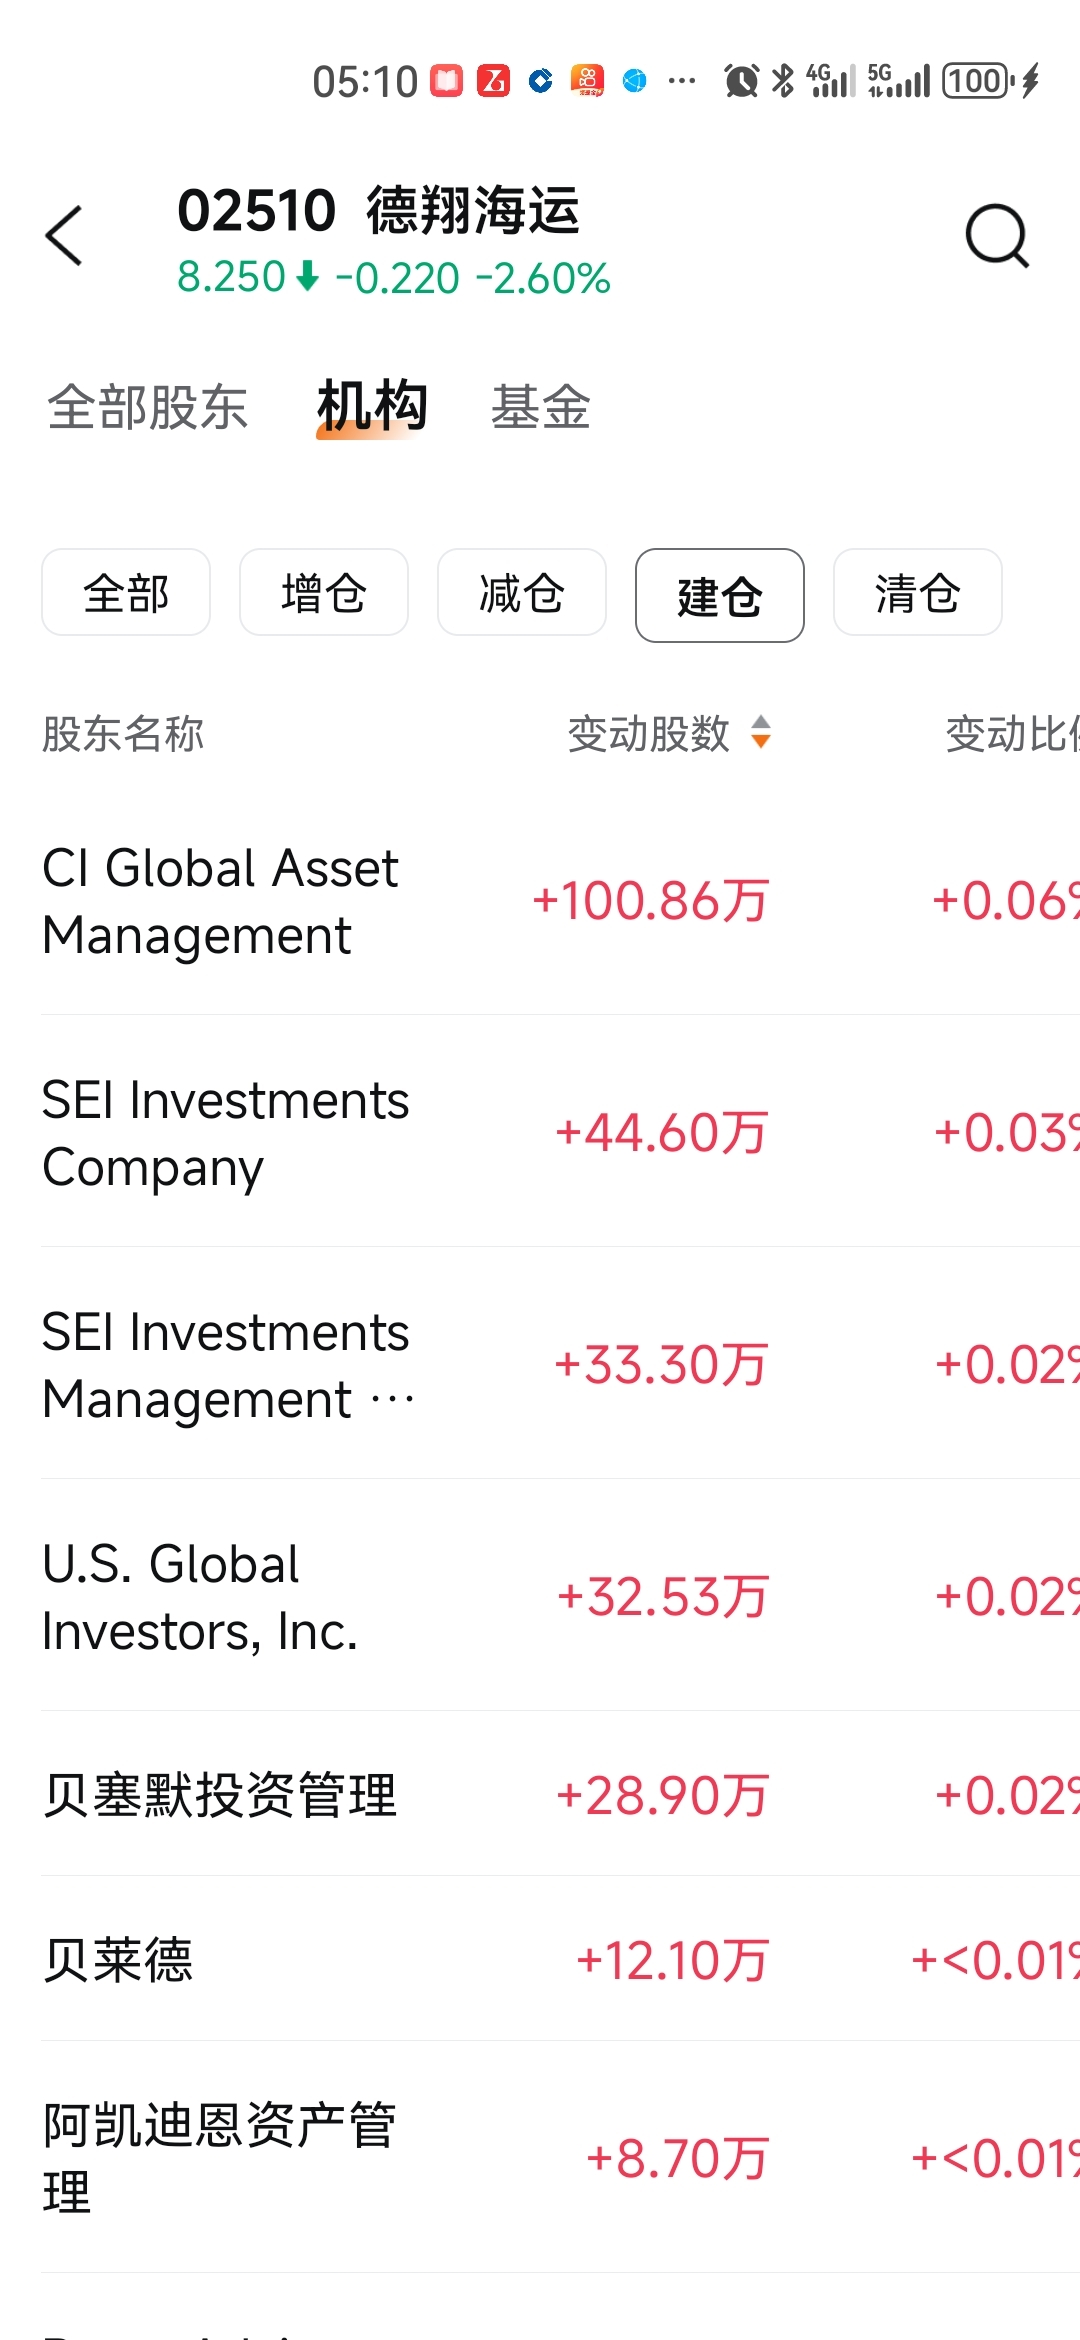Open CI Global Asset Management entry

[x=220, y=901]
